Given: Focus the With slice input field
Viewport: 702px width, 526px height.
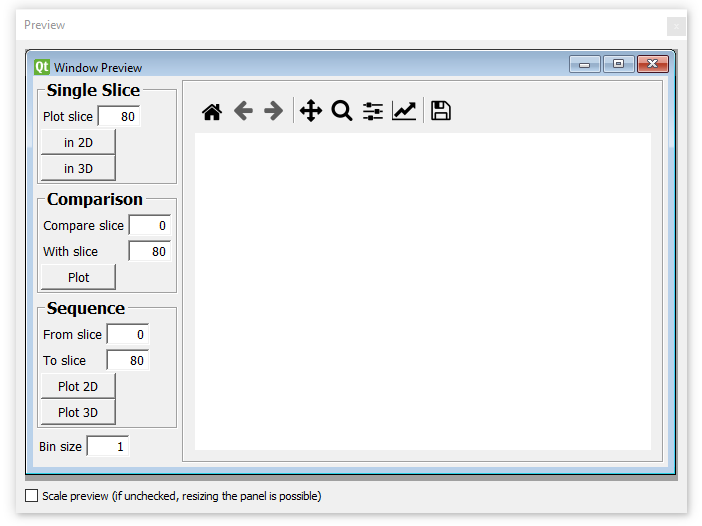Looking at the screenshot, I should (x=149, y=252).
